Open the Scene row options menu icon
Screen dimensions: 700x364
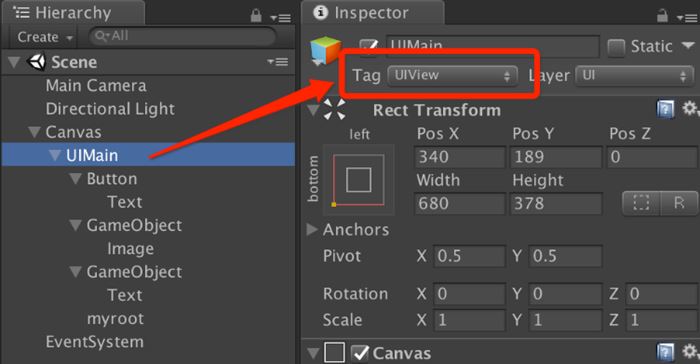(278, 62)
